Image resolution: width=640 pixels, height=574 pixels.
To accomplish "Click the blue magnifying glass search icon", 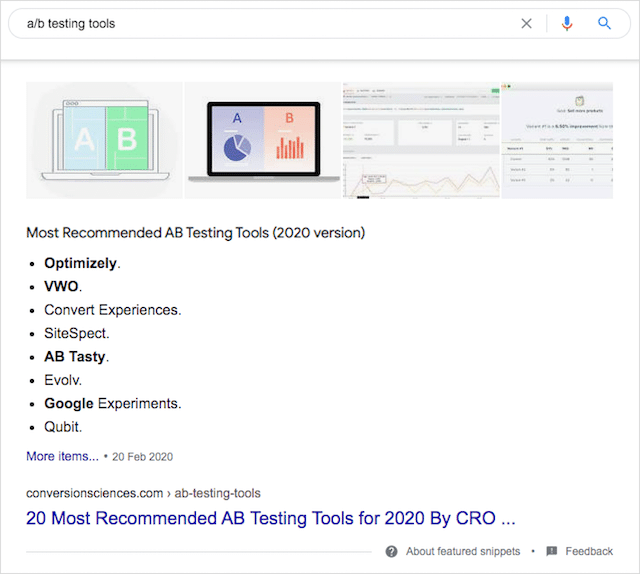I will 604,23.
